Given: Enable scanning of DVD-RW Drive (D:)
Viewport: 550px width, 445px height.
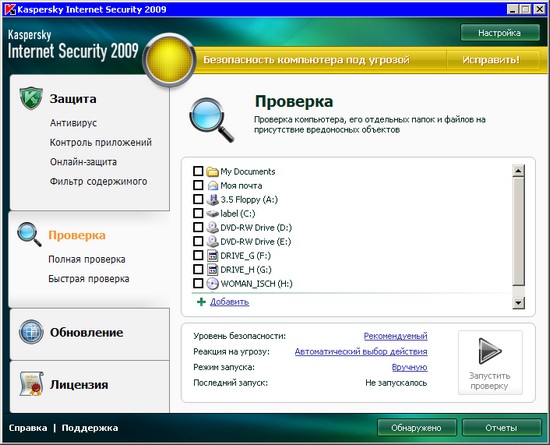Looking at the screenshot, I should [x=198, y=227].
